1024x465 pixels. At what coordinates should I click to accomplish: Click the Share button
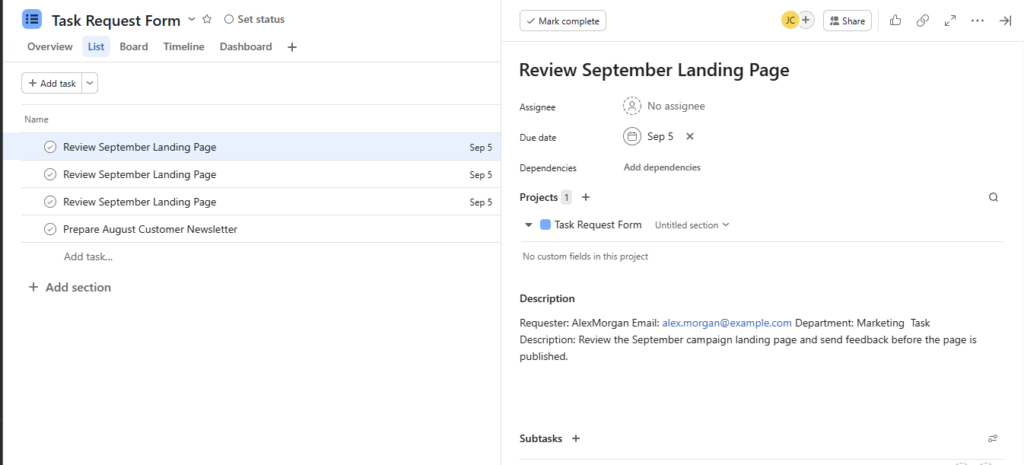(847, 21)
